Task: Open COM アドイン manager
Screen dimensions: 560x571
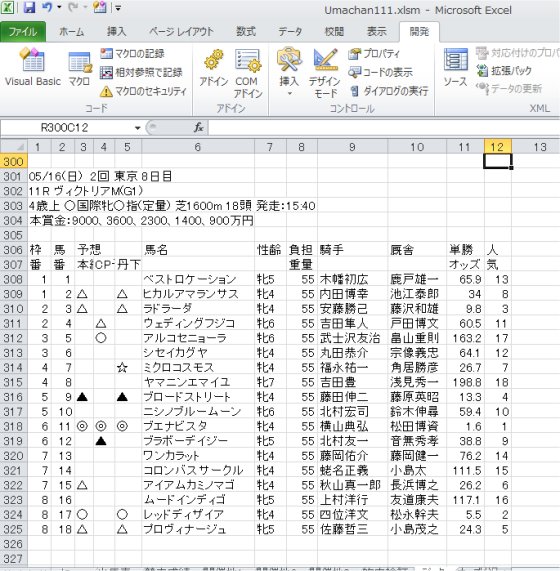Action: pos(248,73)
